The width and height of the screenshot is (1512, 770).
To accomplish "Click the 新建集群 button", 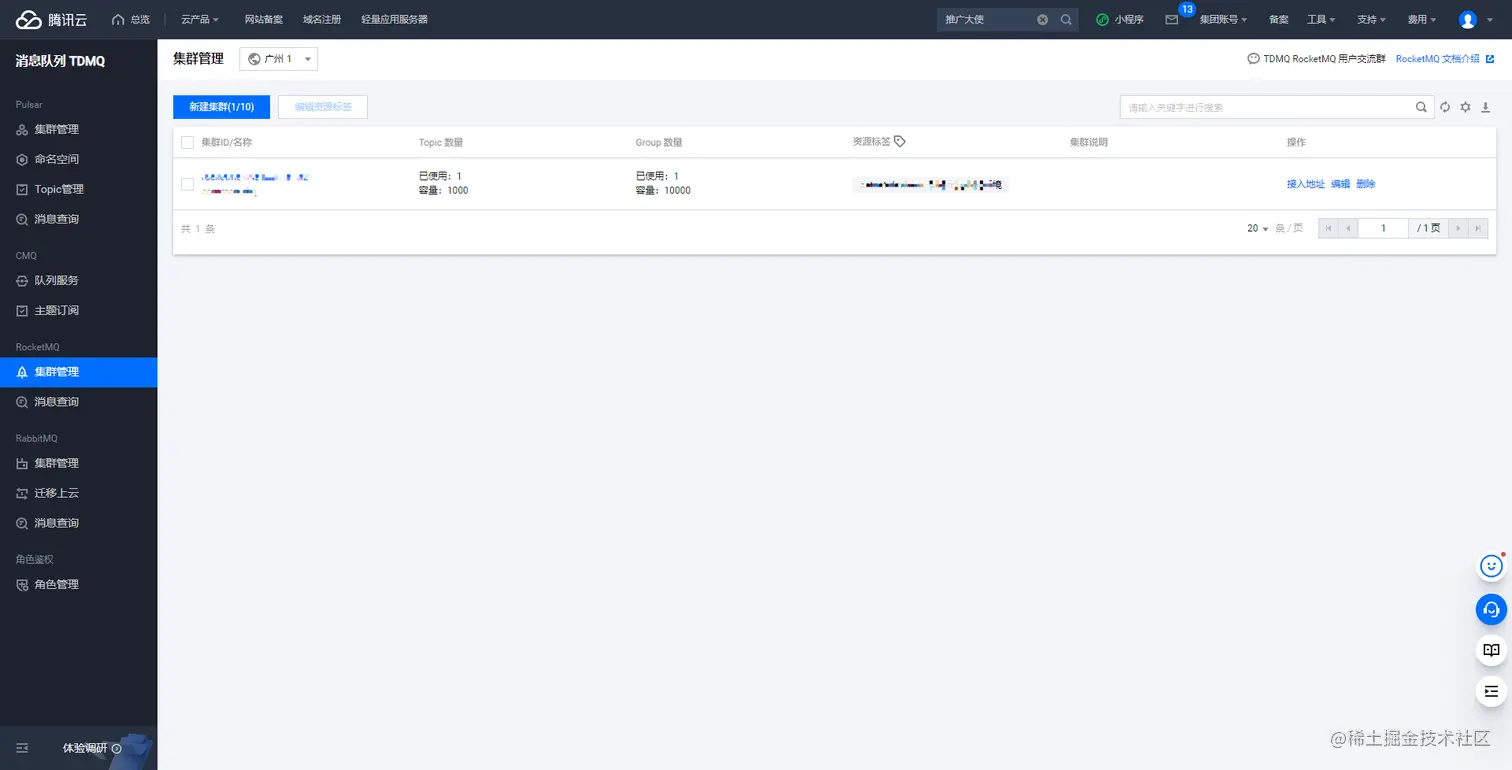I will (221, 107).
